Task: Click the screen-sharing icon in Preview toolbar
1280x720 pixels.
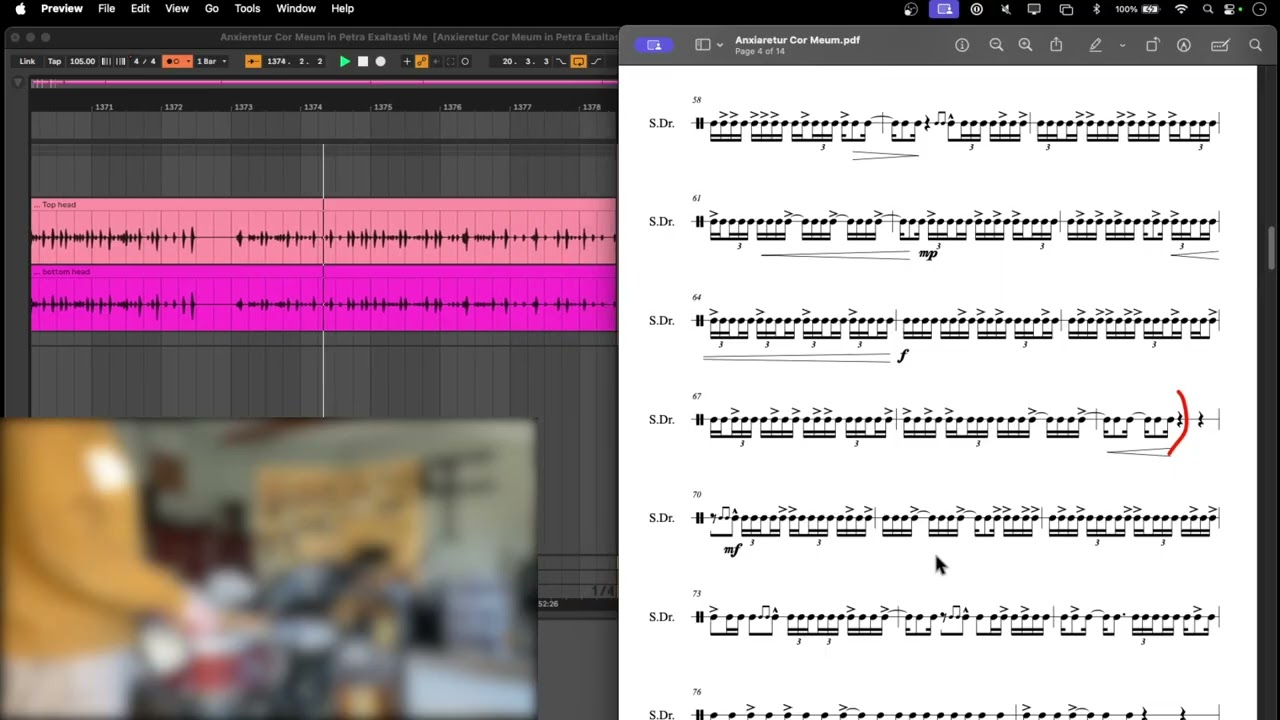Action: coord(654,45)
